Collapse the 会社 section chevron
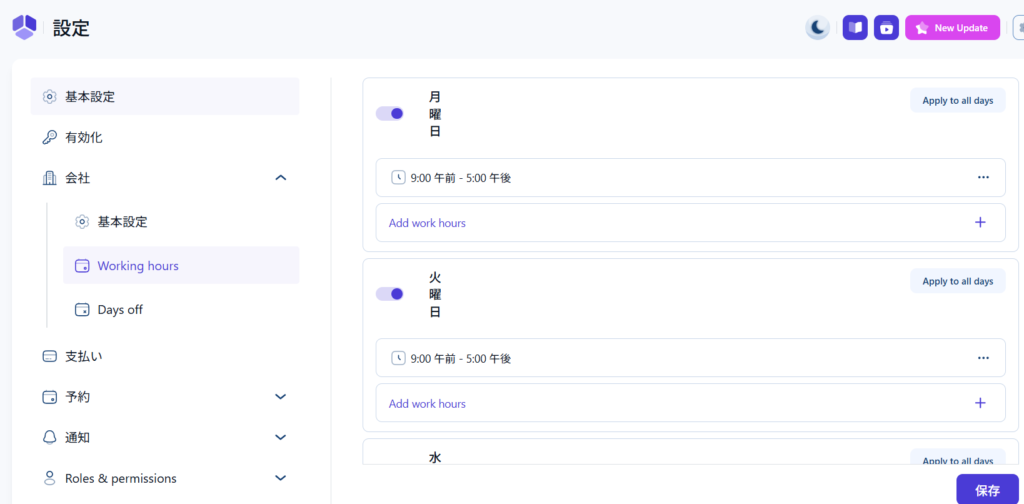 (x=280, y=178)
